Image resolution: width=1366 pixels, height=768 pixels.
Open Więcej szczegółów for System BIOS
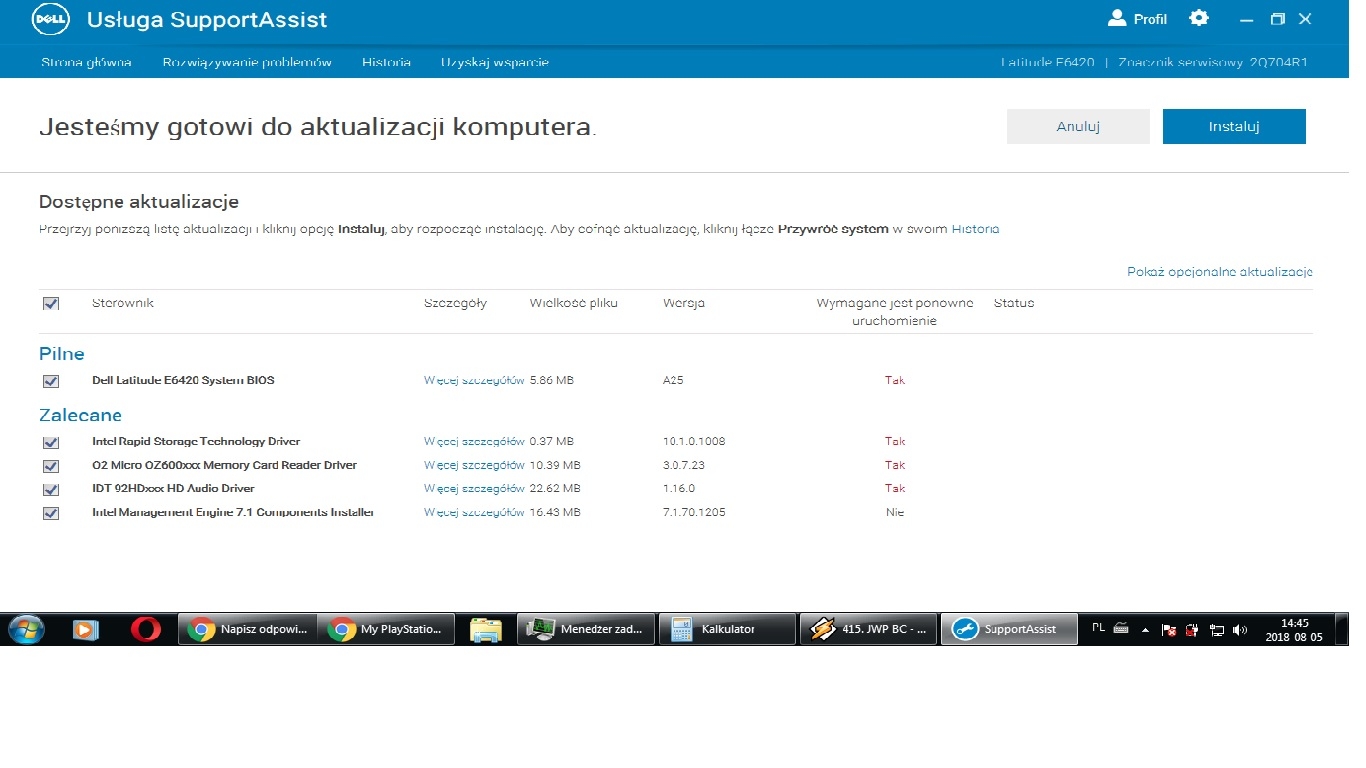(474, 381)
